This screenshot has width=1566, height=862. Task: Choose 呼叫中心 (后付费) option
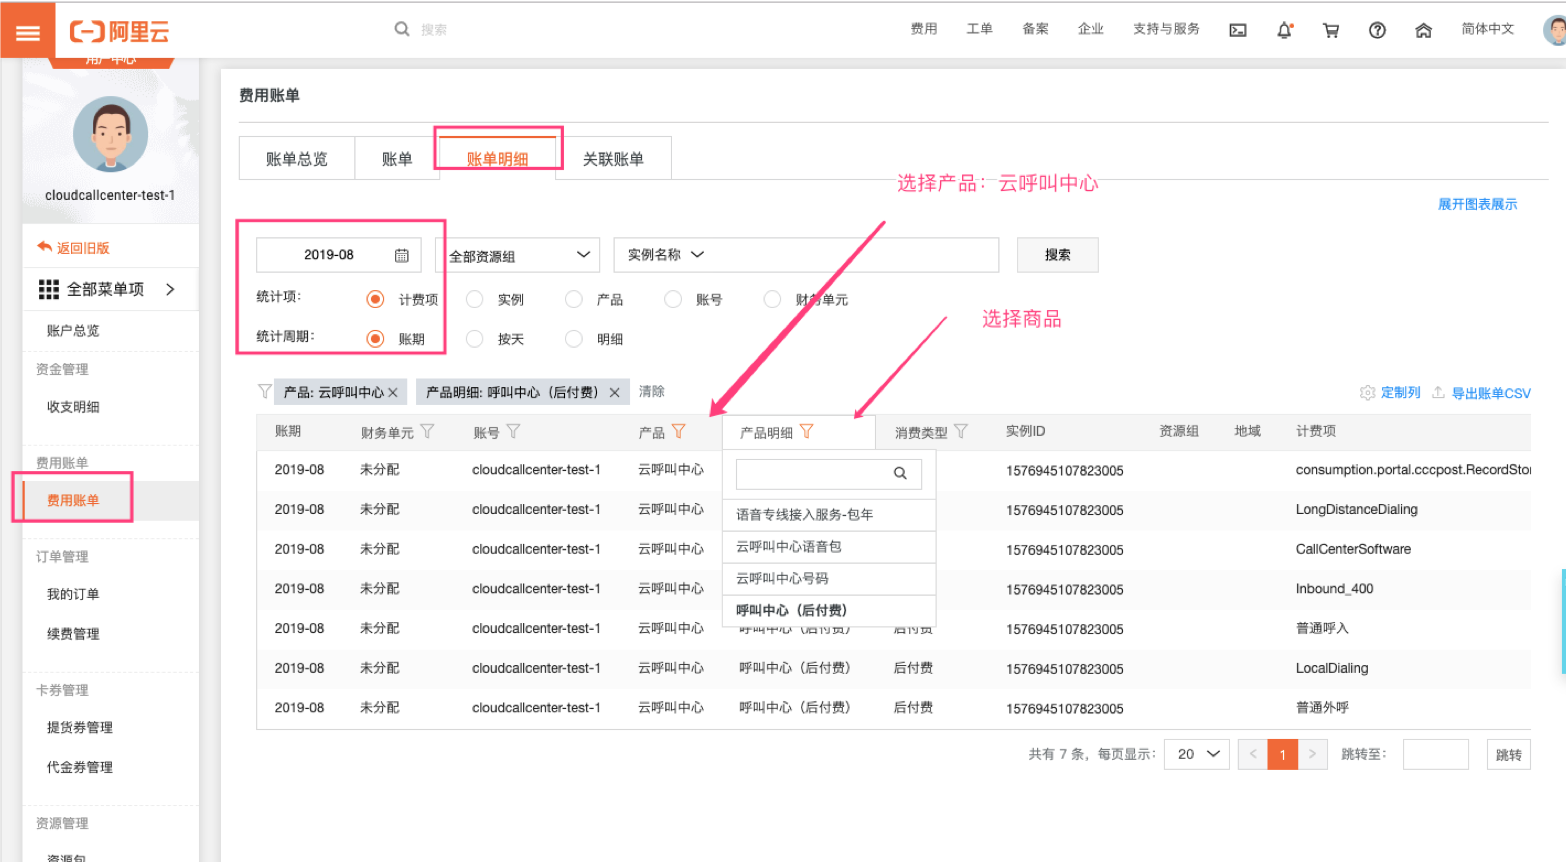(x=829, y=610)
